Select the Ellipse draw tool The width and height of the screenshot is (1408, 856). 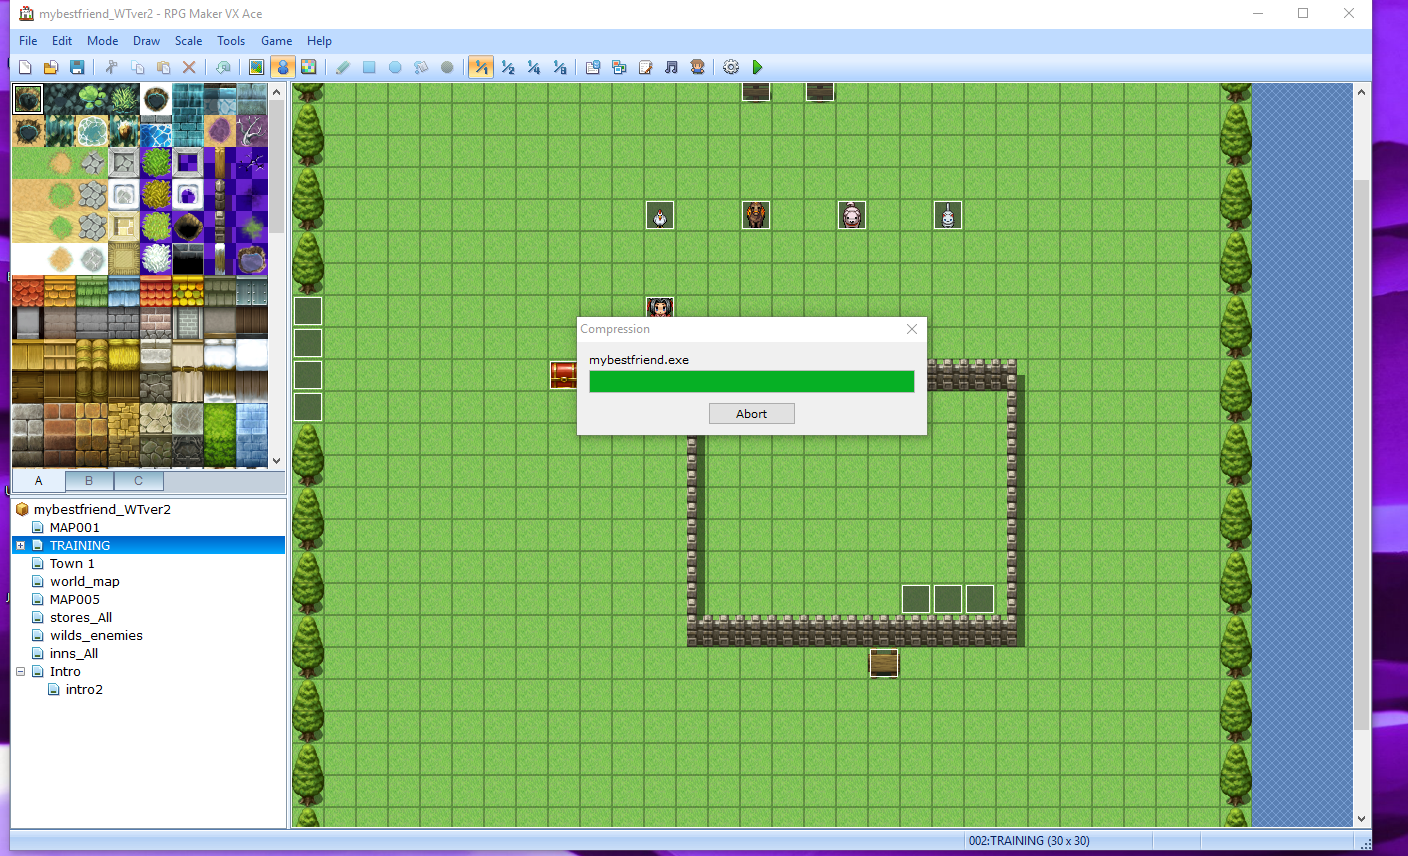tap(395, 67)
